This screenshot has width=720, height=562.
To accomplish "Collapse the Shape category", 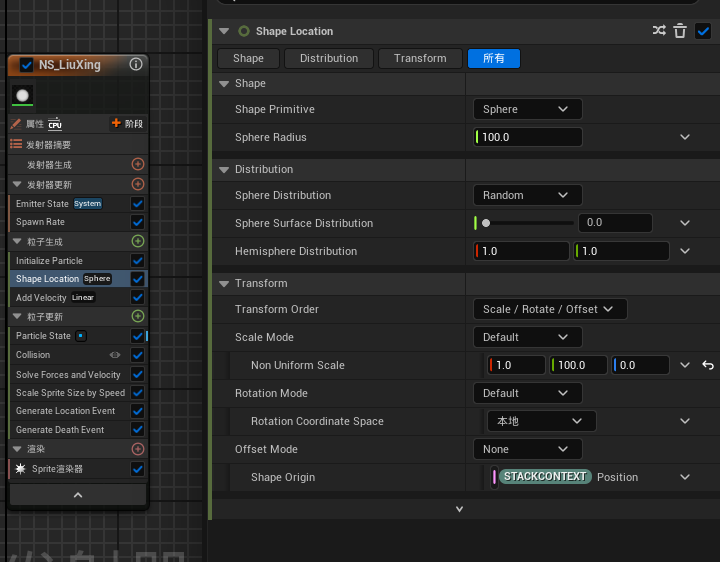I will [x=224, y=84].
